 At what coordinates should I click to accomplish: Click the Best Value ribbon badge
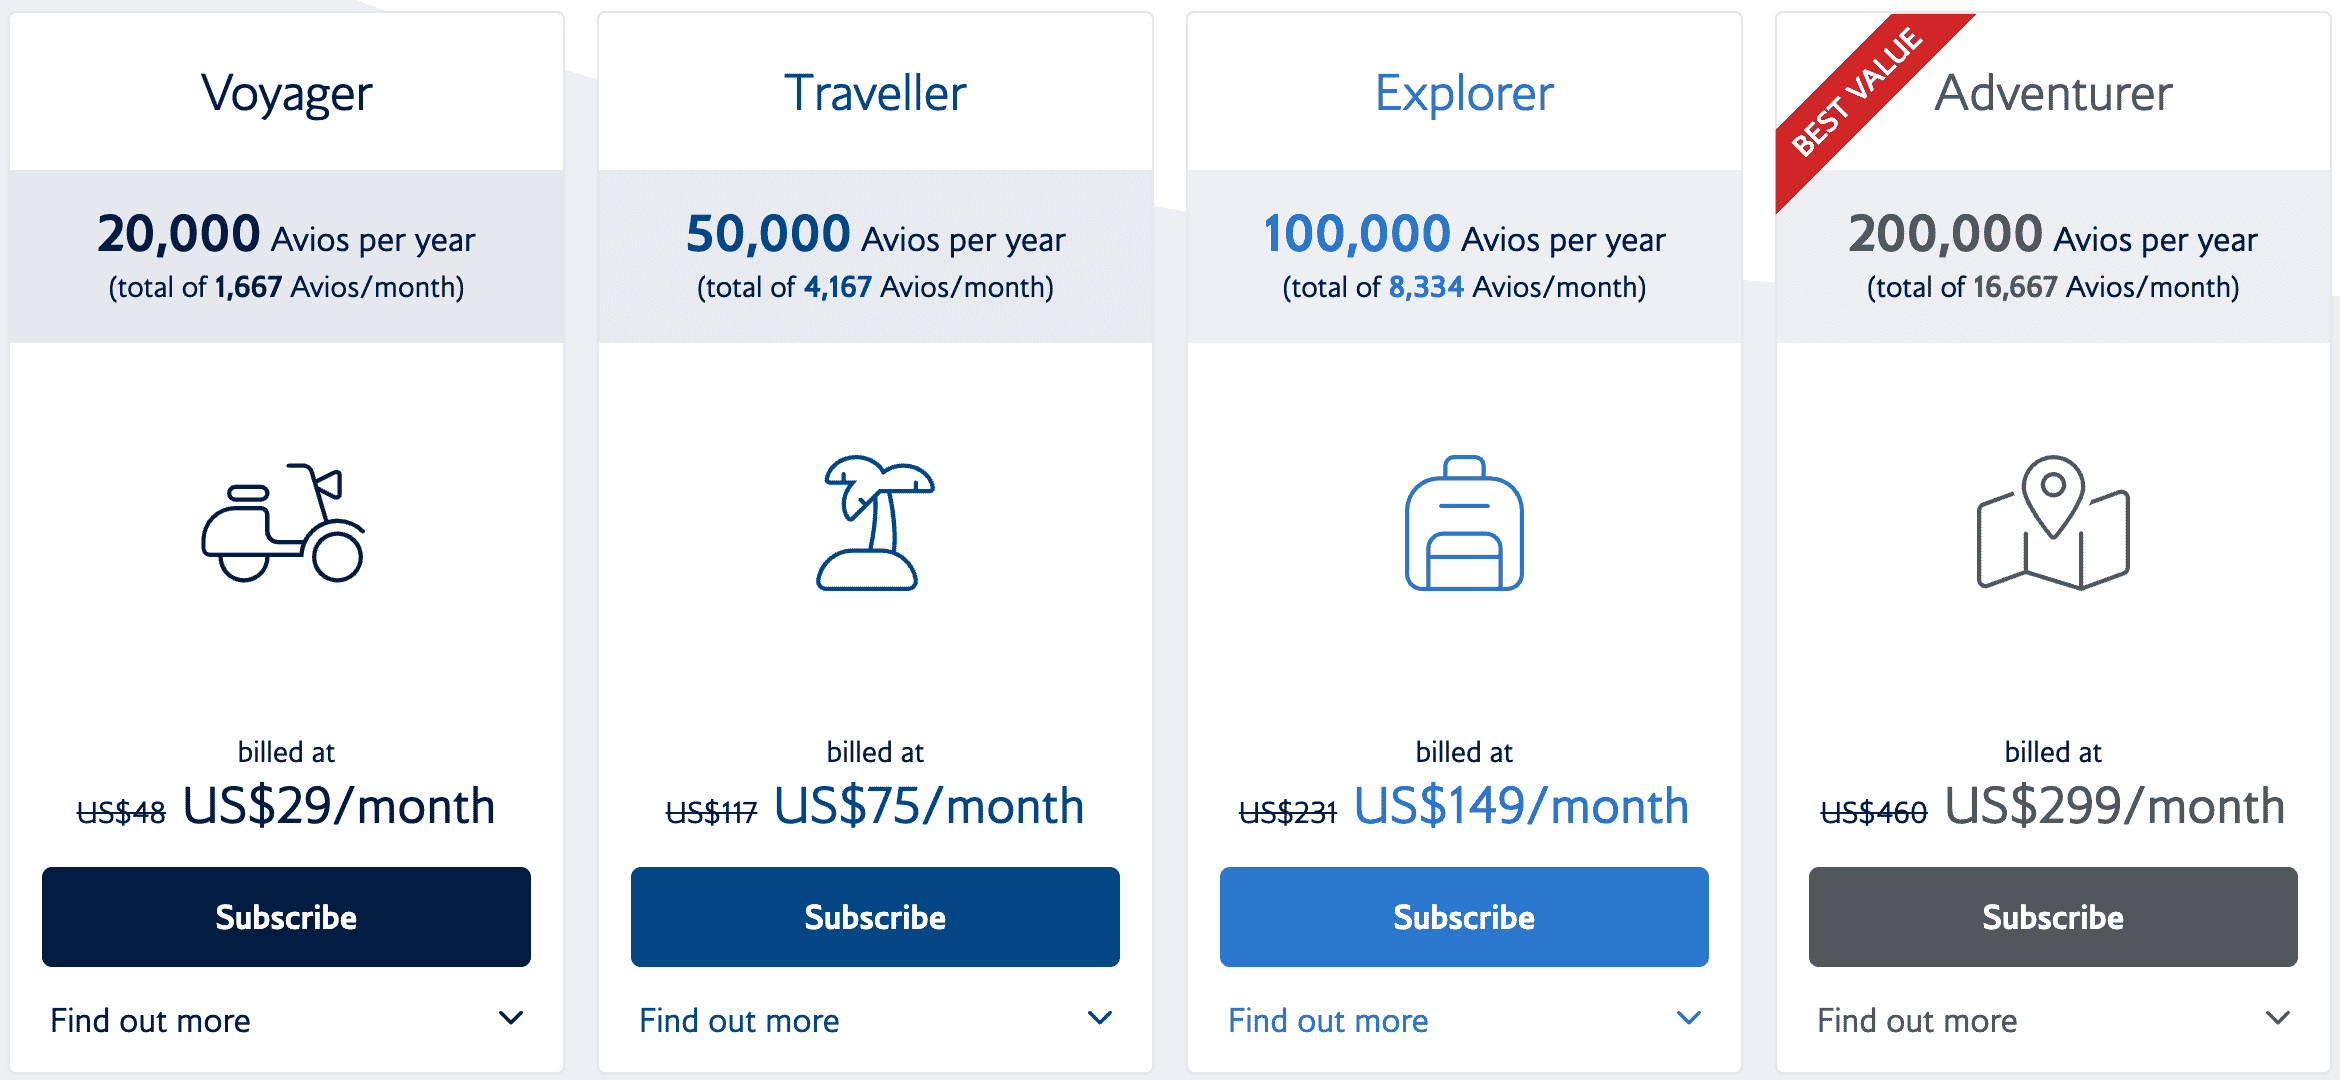(1856, 94)
